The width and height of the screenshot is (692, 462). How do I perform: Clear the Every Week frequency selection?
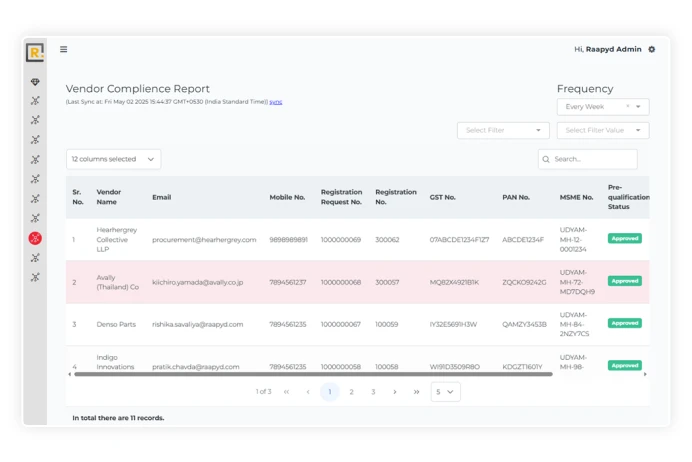628,107
